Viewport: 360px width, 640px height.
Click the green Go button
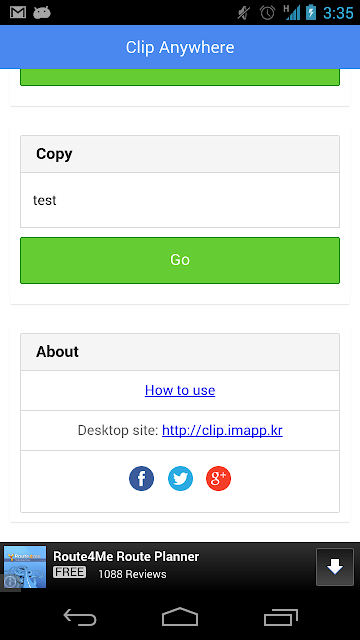180,260
